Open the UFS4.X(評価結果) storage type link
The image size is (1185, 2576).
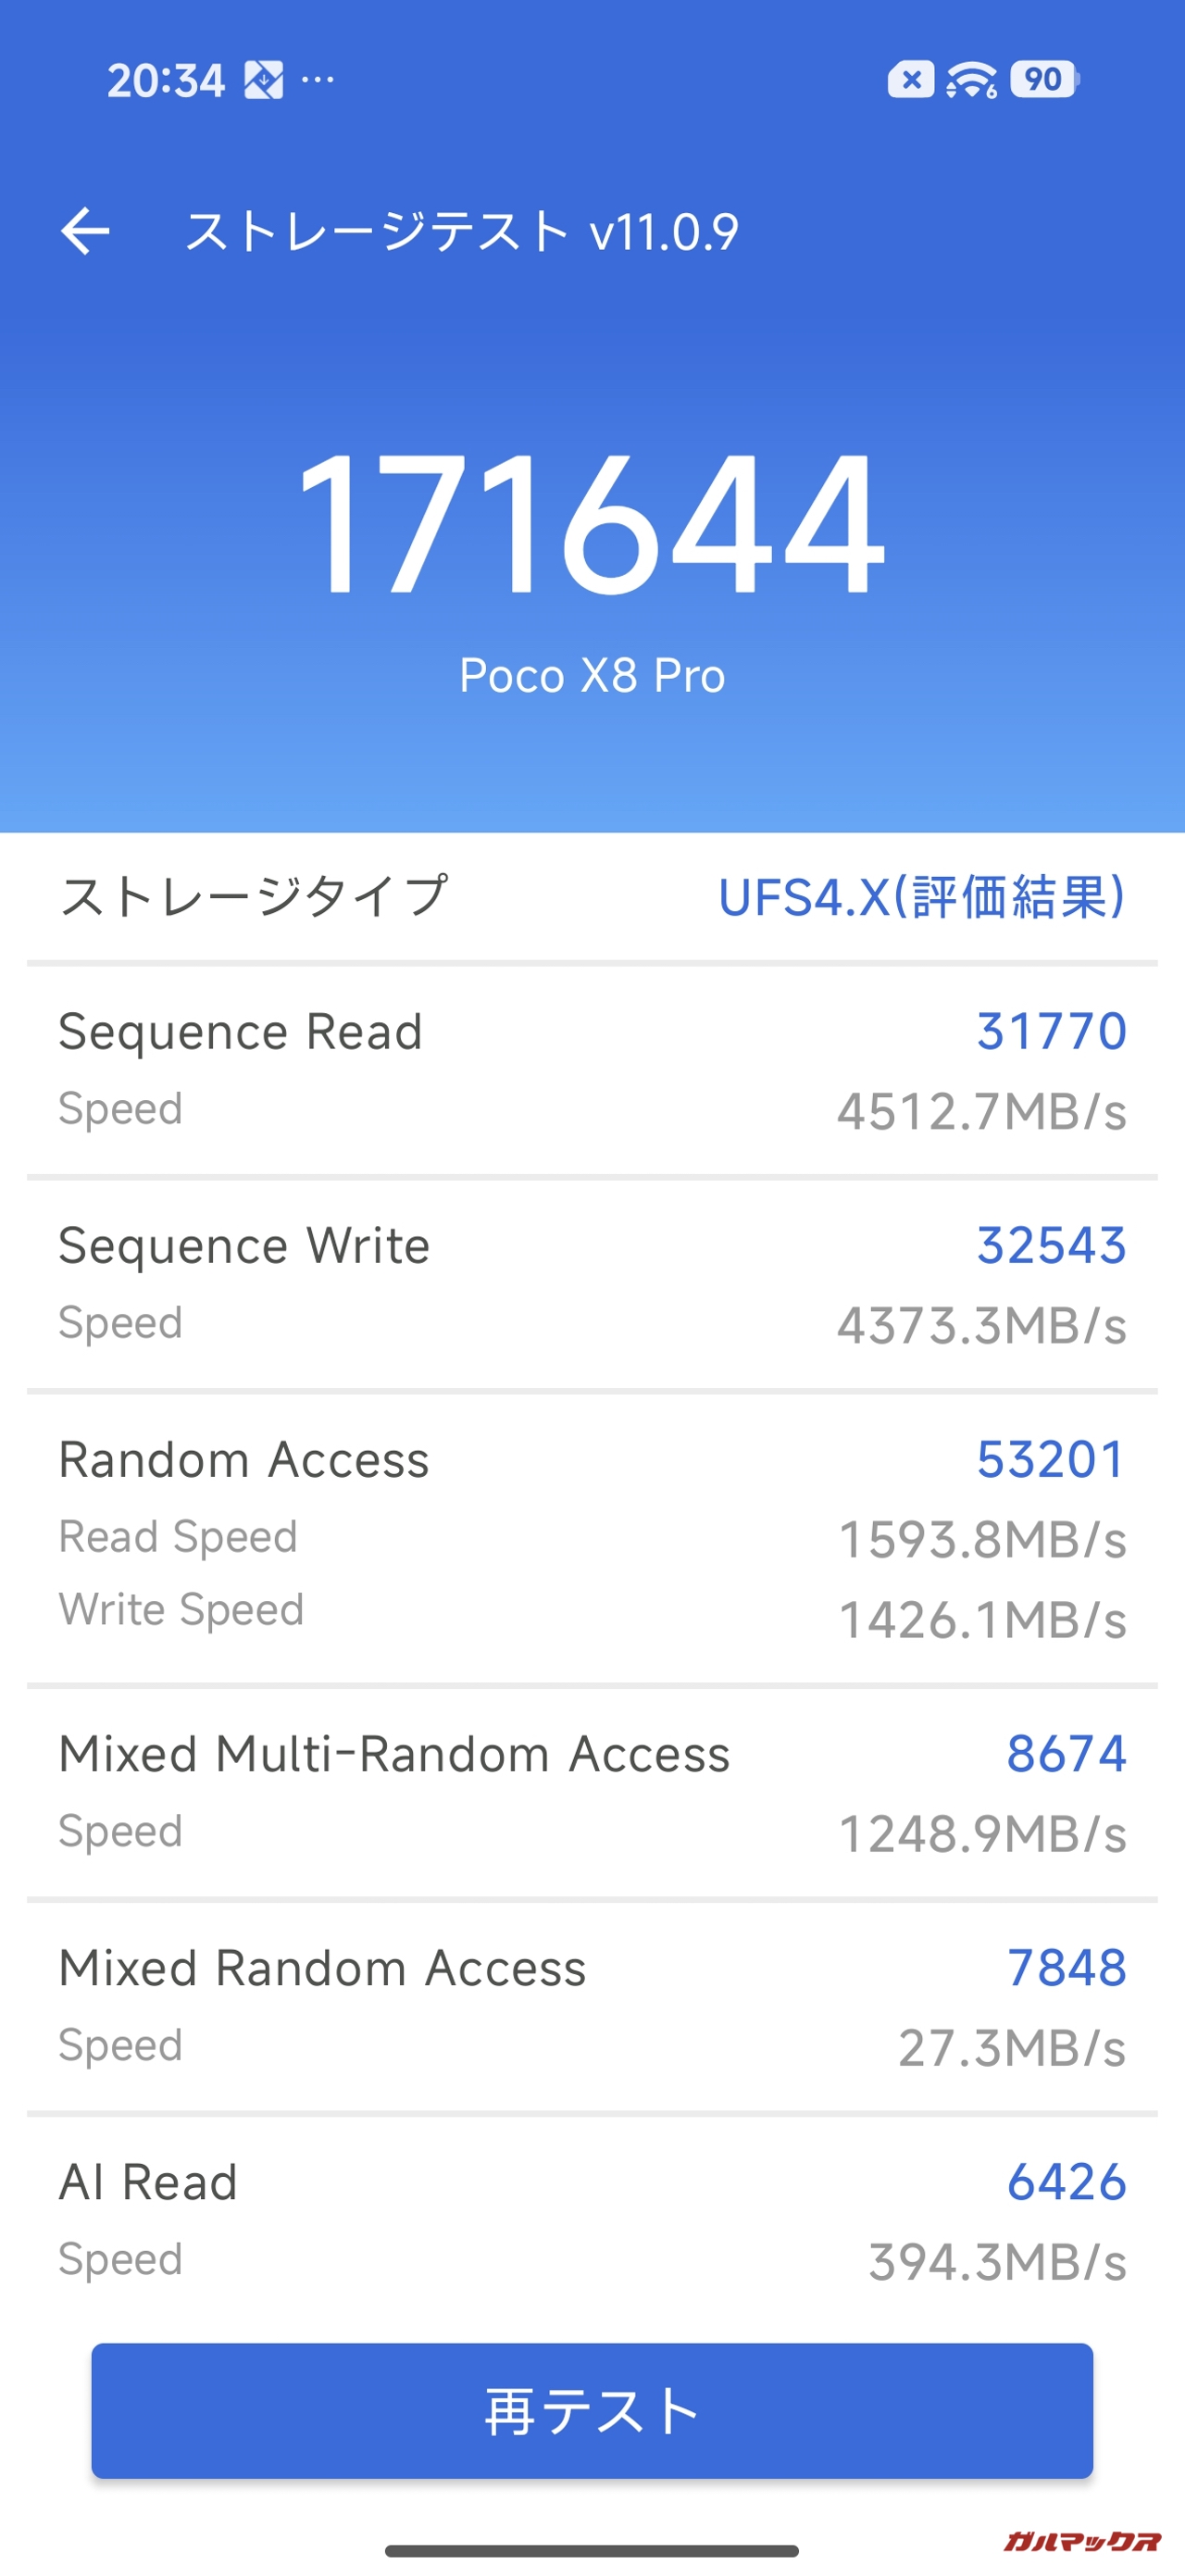tap(921, 896)
